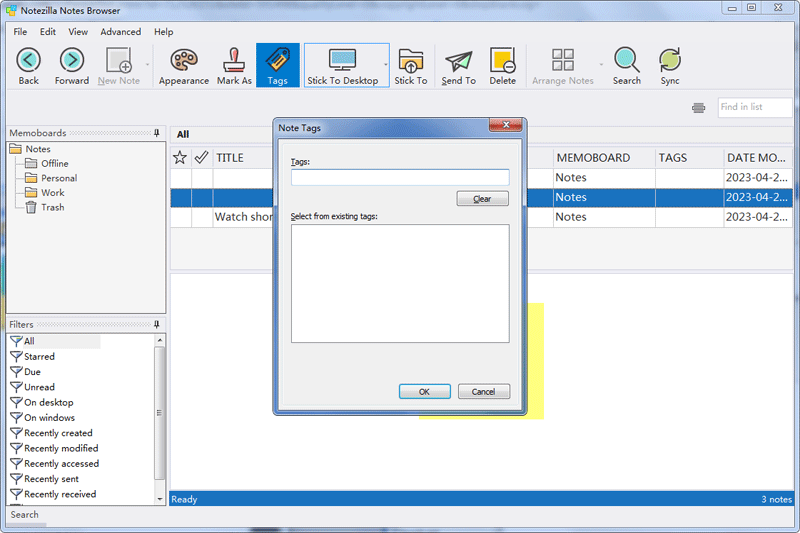
Task: Select the 'Watch shor' note row
Action: [243, 217]
